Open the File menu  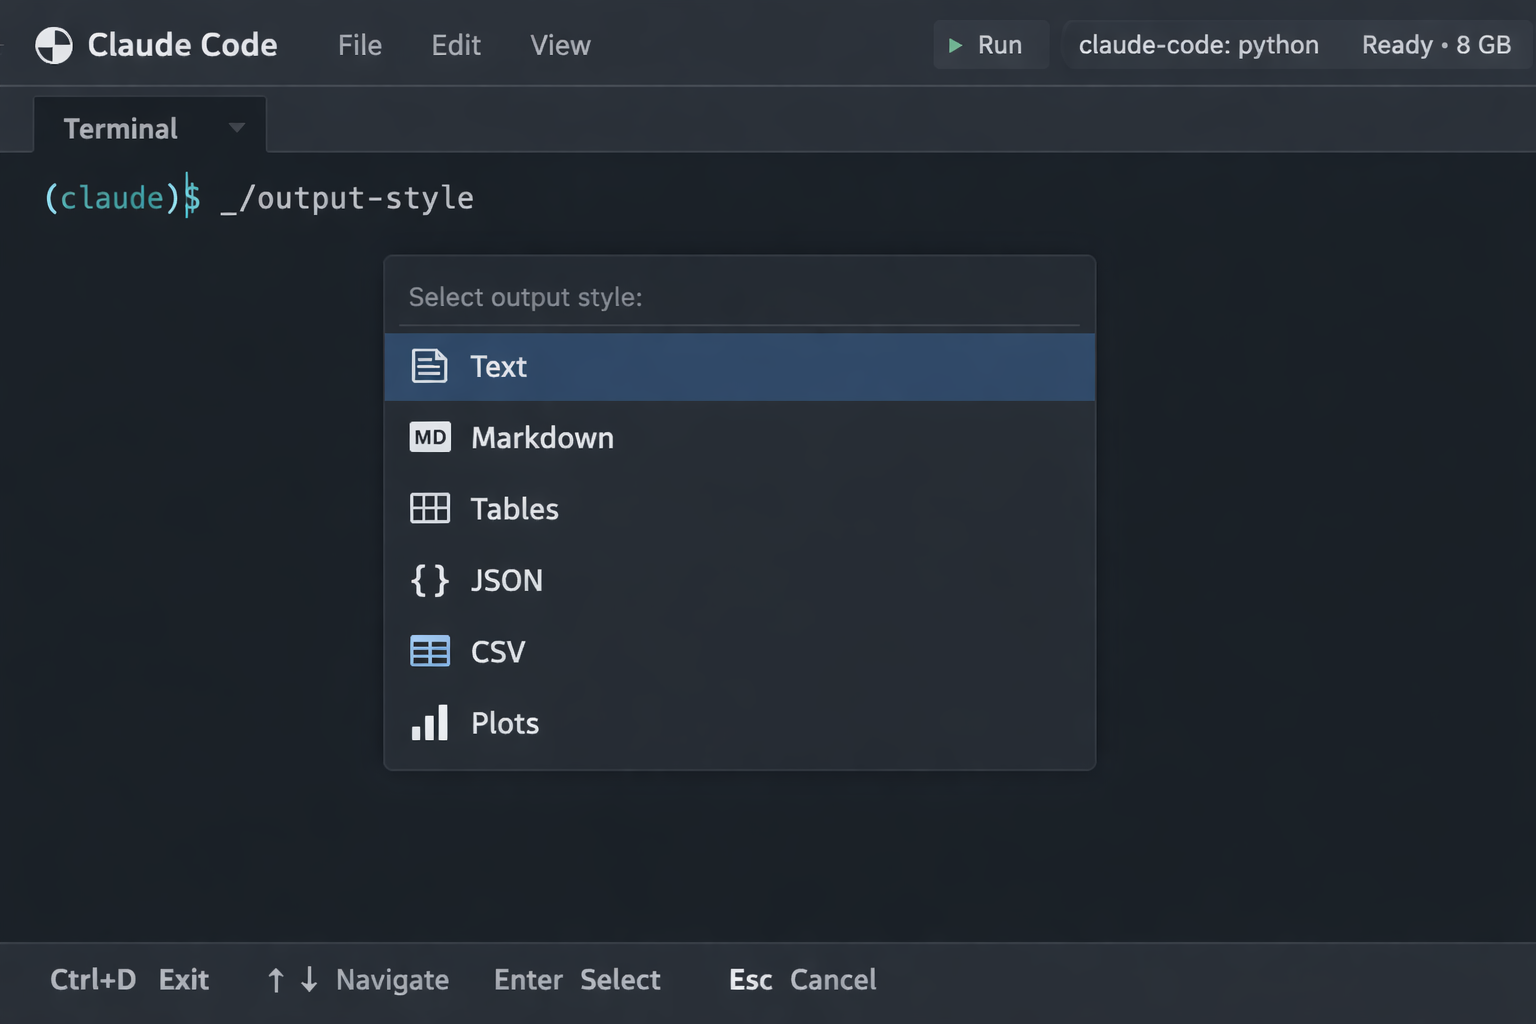[360, 45]
